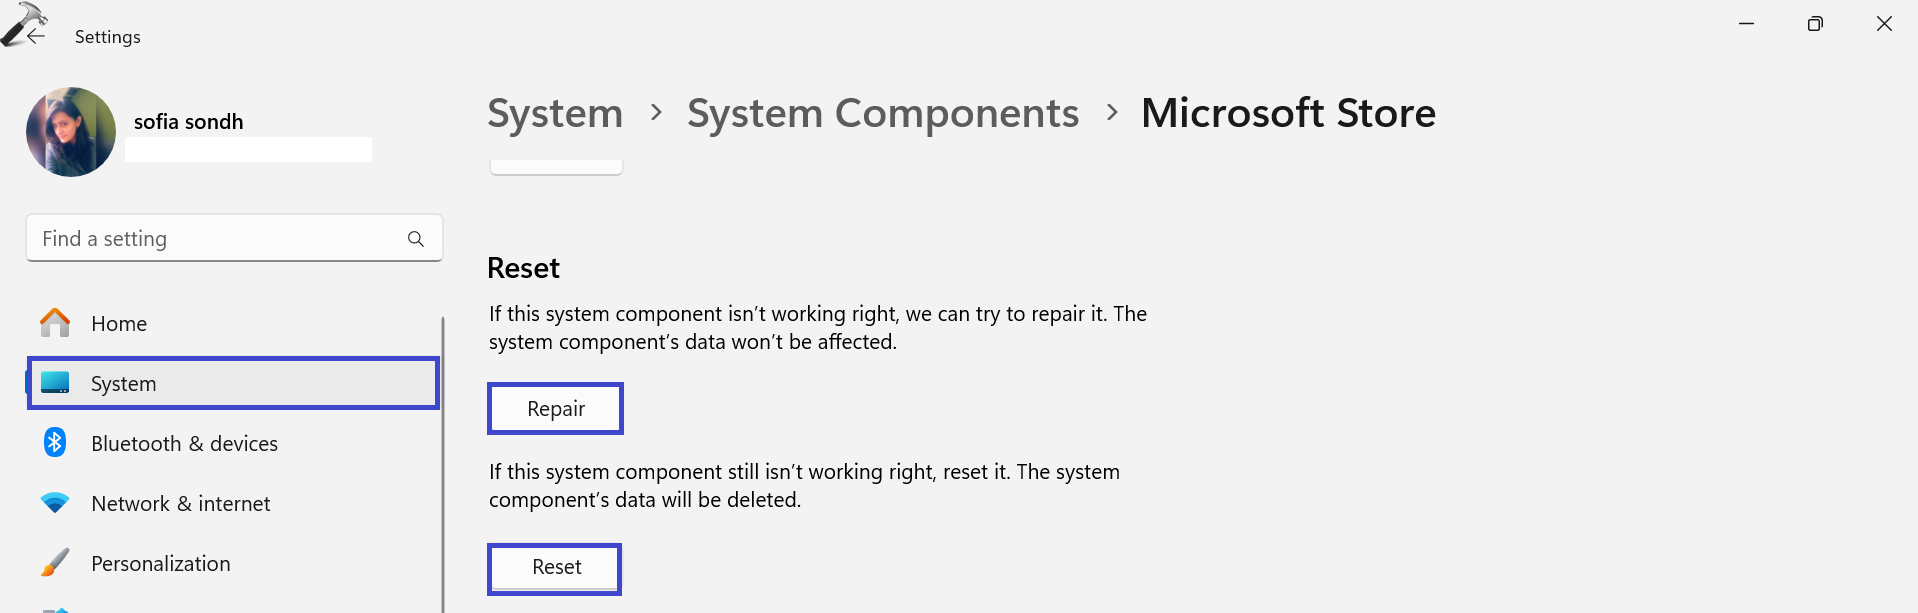
Task: Minimize the Settings window
Action: (x=1746, y=24)
